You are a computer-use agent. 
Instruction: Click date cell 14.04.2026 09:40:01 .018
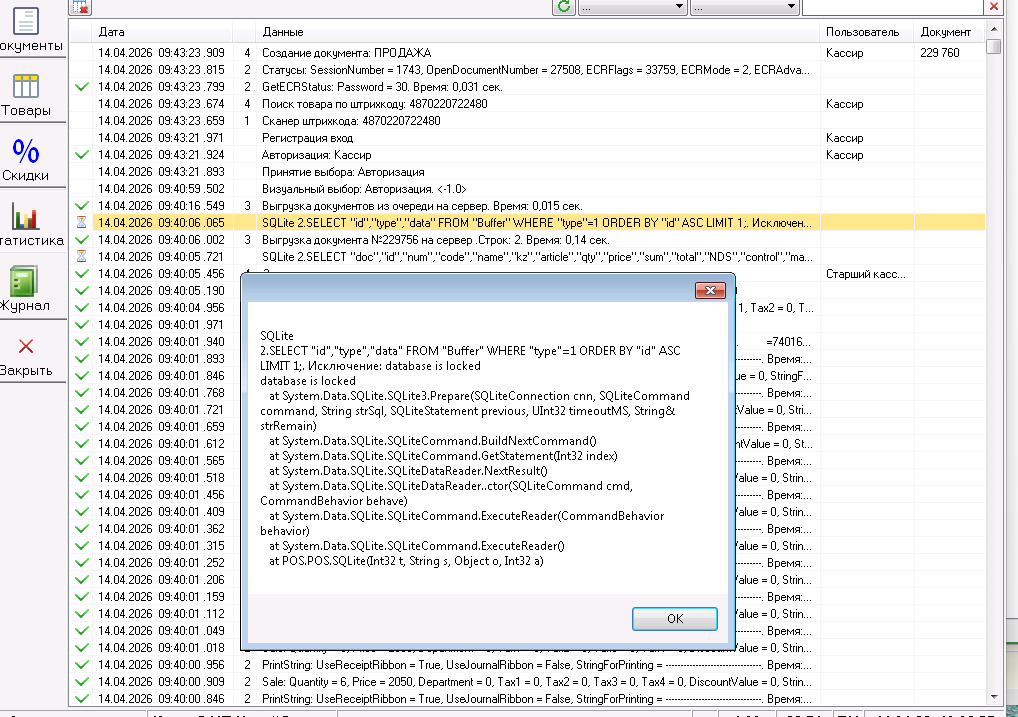click(161, 648)
